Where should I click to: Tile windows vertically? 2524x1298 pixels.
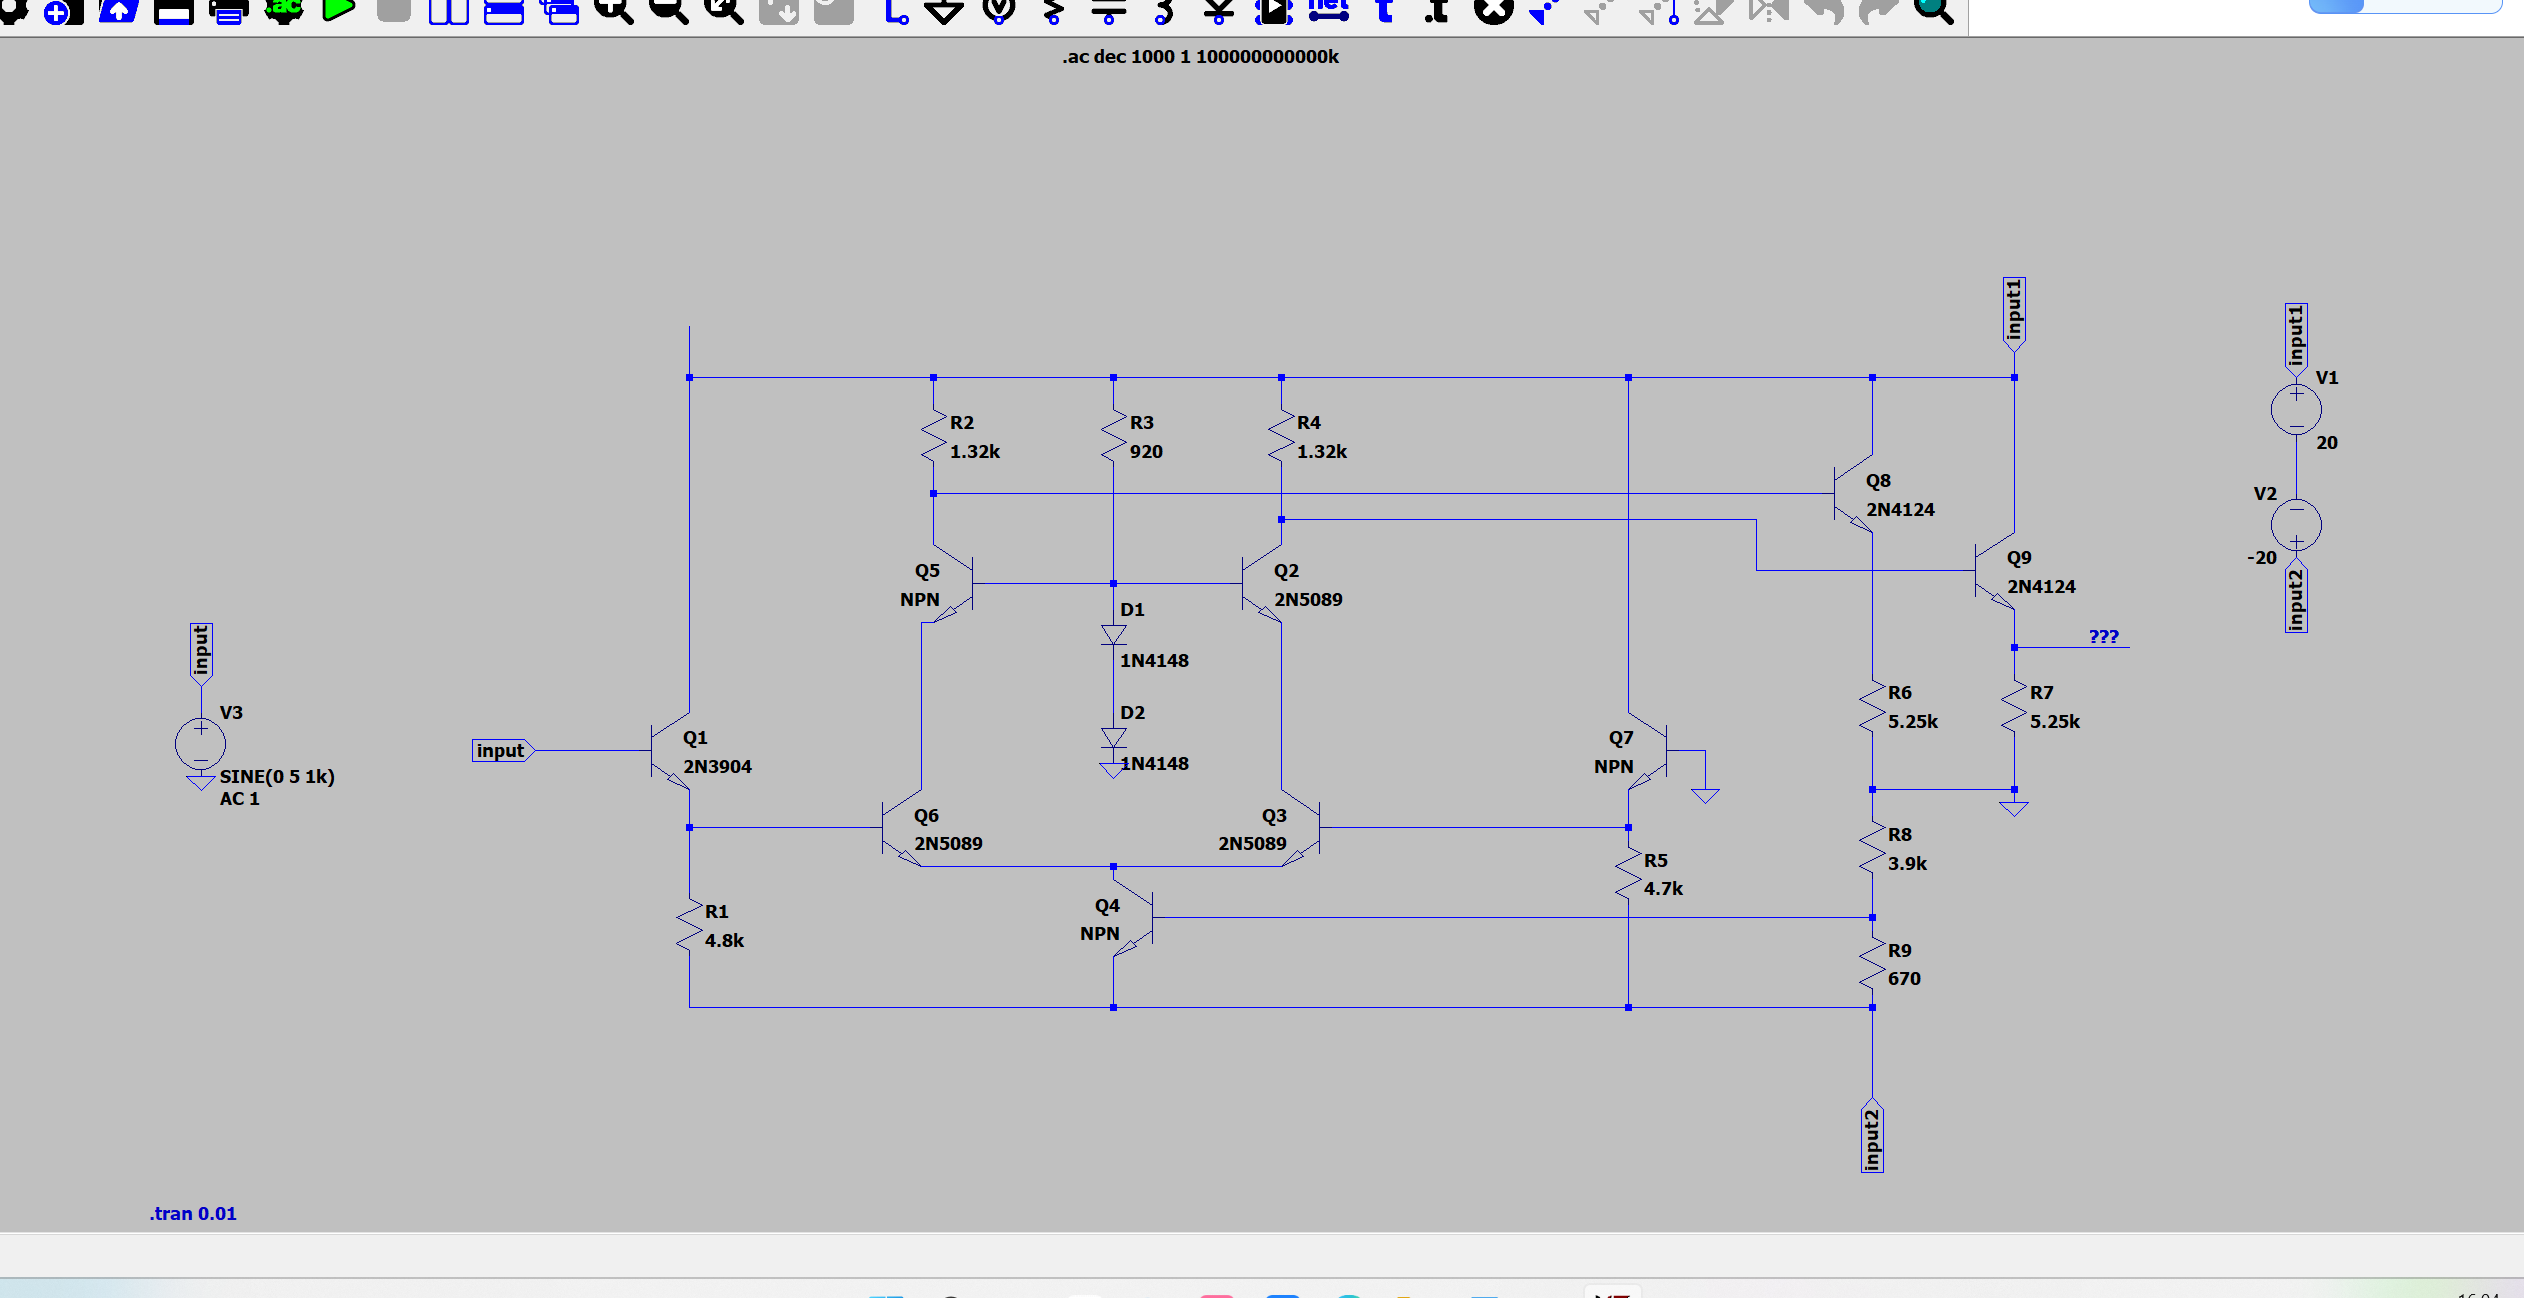448,10
